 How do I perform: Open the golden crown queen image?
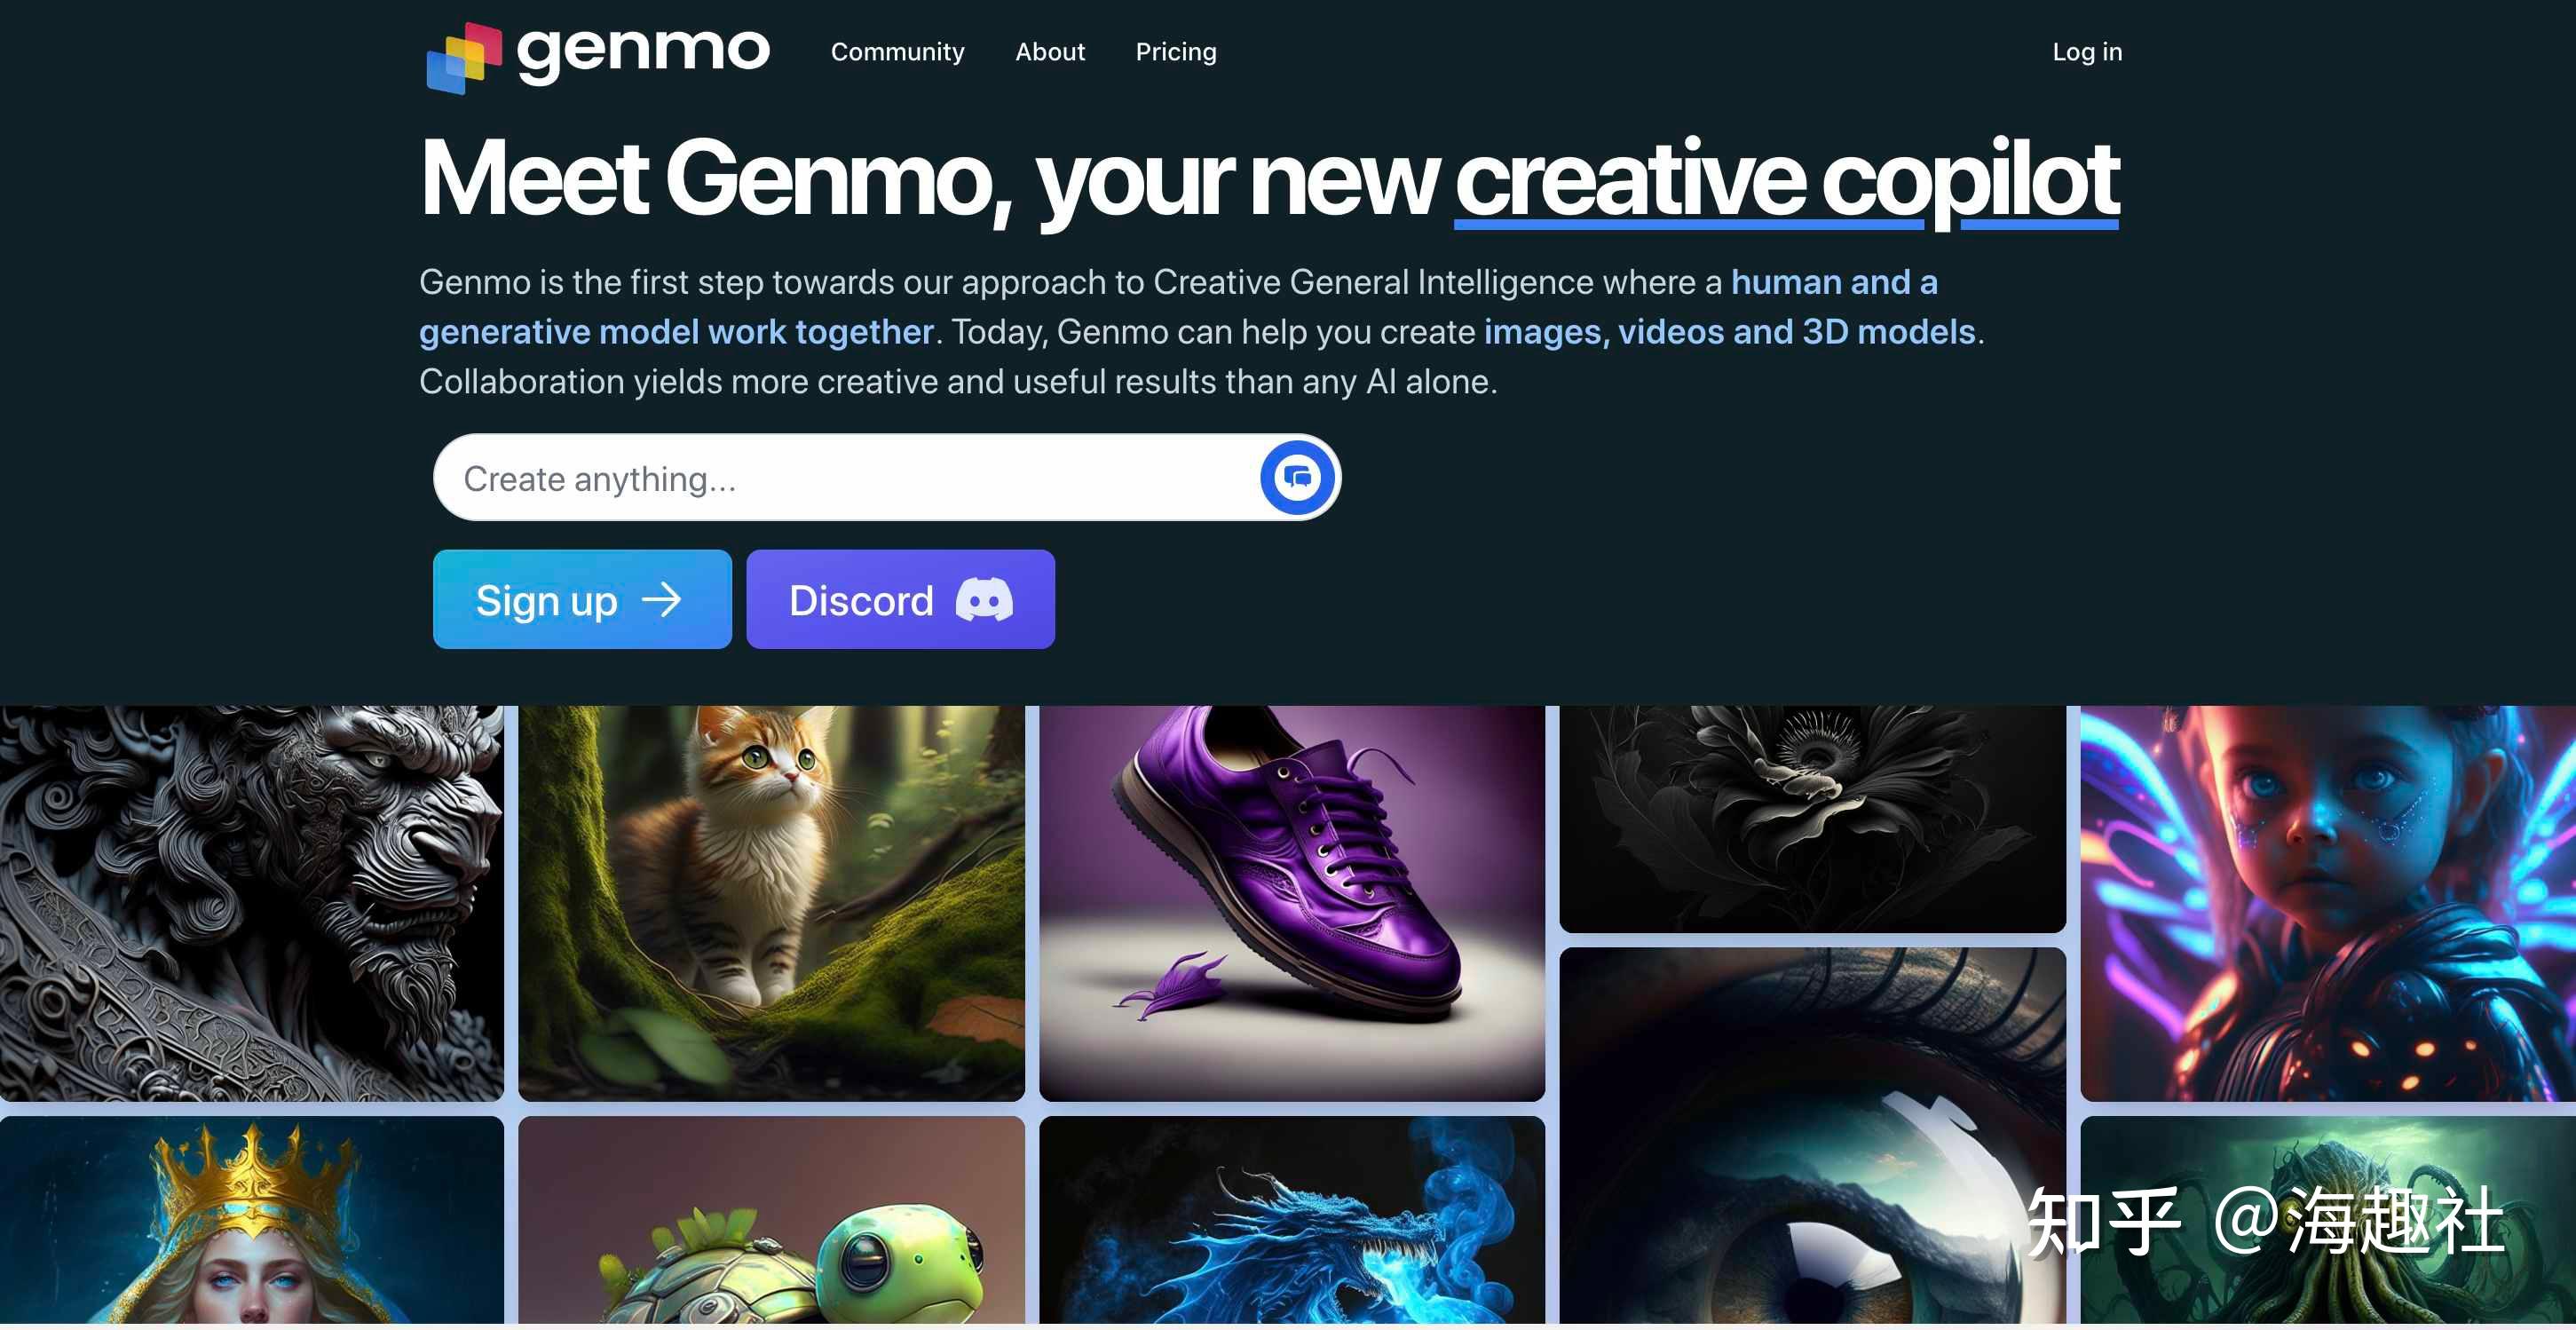tap(251, 1220)
